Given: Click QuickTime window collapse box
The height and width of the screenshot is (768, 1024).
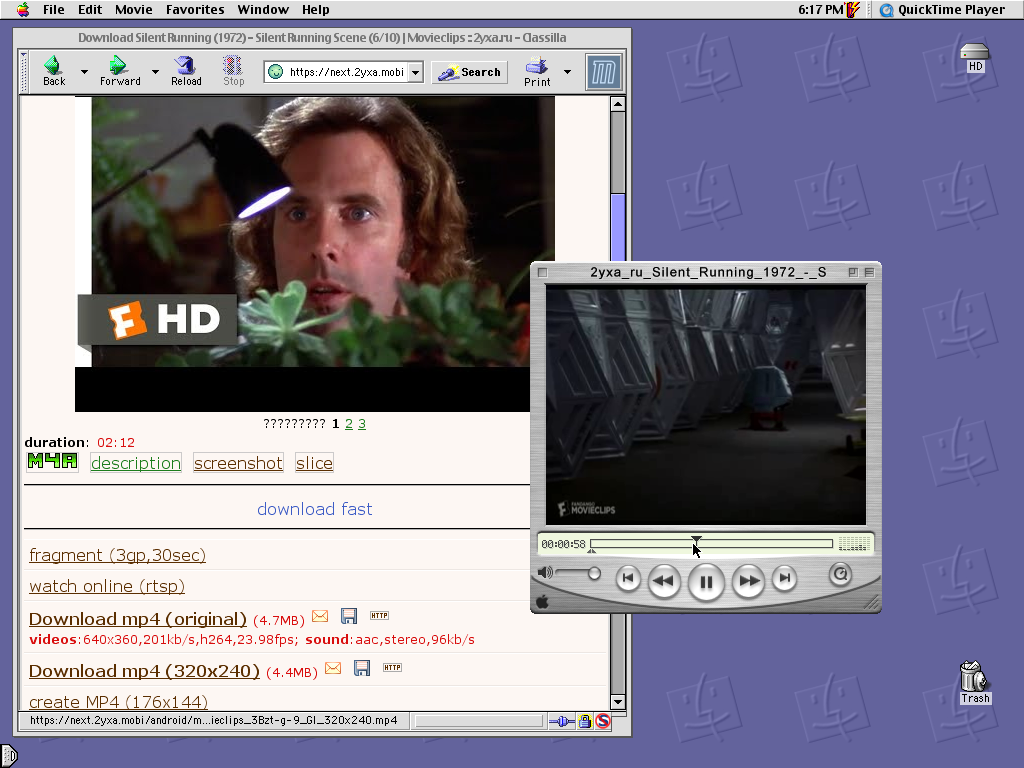Looking at the screenshot, I should pos(869,272).
